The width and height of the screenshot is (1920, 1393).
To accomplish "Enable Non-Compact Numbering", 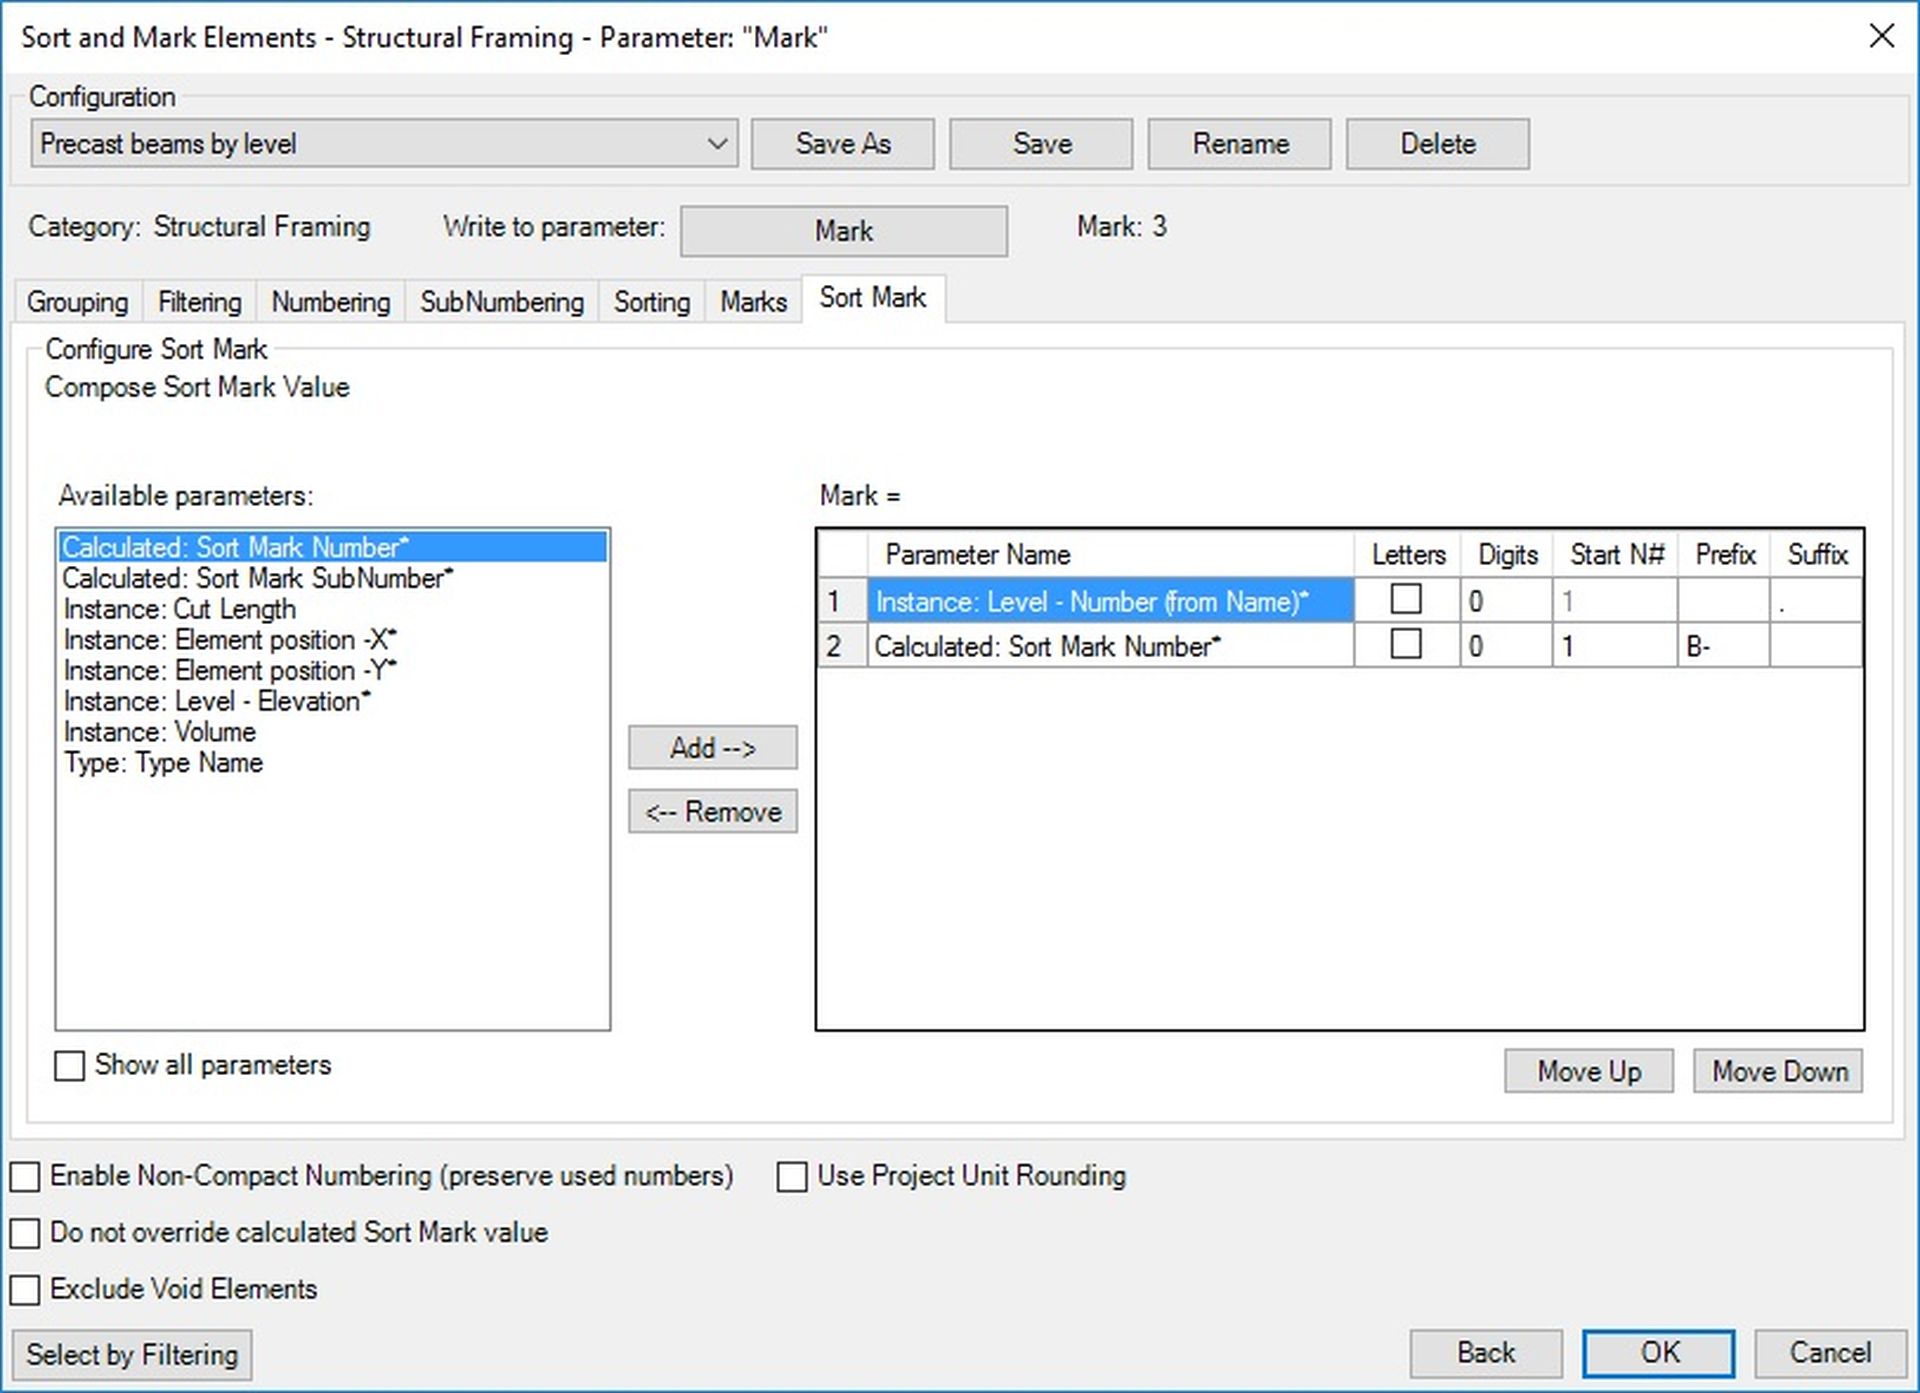I will click(x=25, y=1176).
